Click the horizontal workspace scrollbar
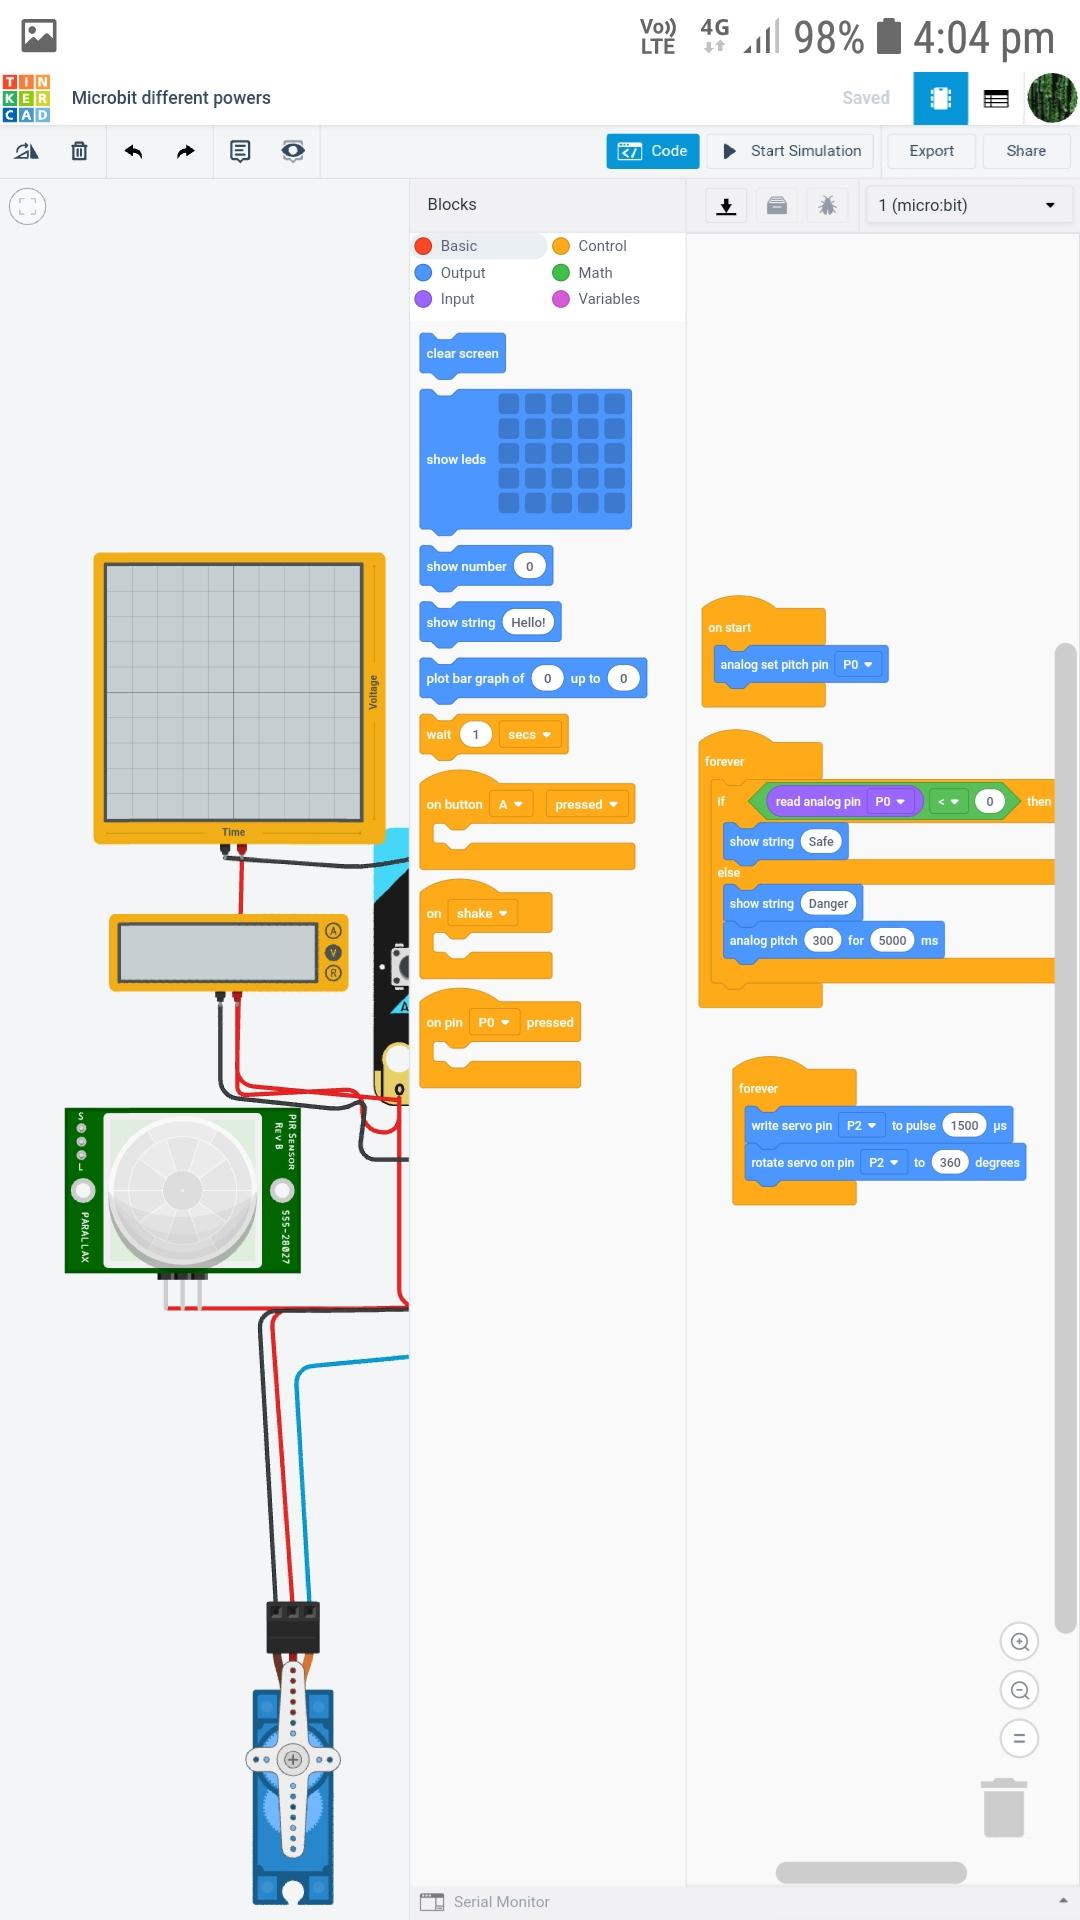The width and height of the screenshot is (1080, 1920). coord(871,1872)
